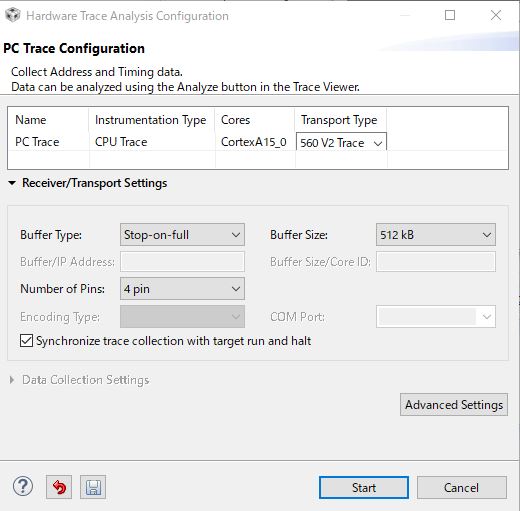Click the Advanced Settings button
Image resolution: width=520 pixels, height=511 pixels.
(x=454, y=405)
